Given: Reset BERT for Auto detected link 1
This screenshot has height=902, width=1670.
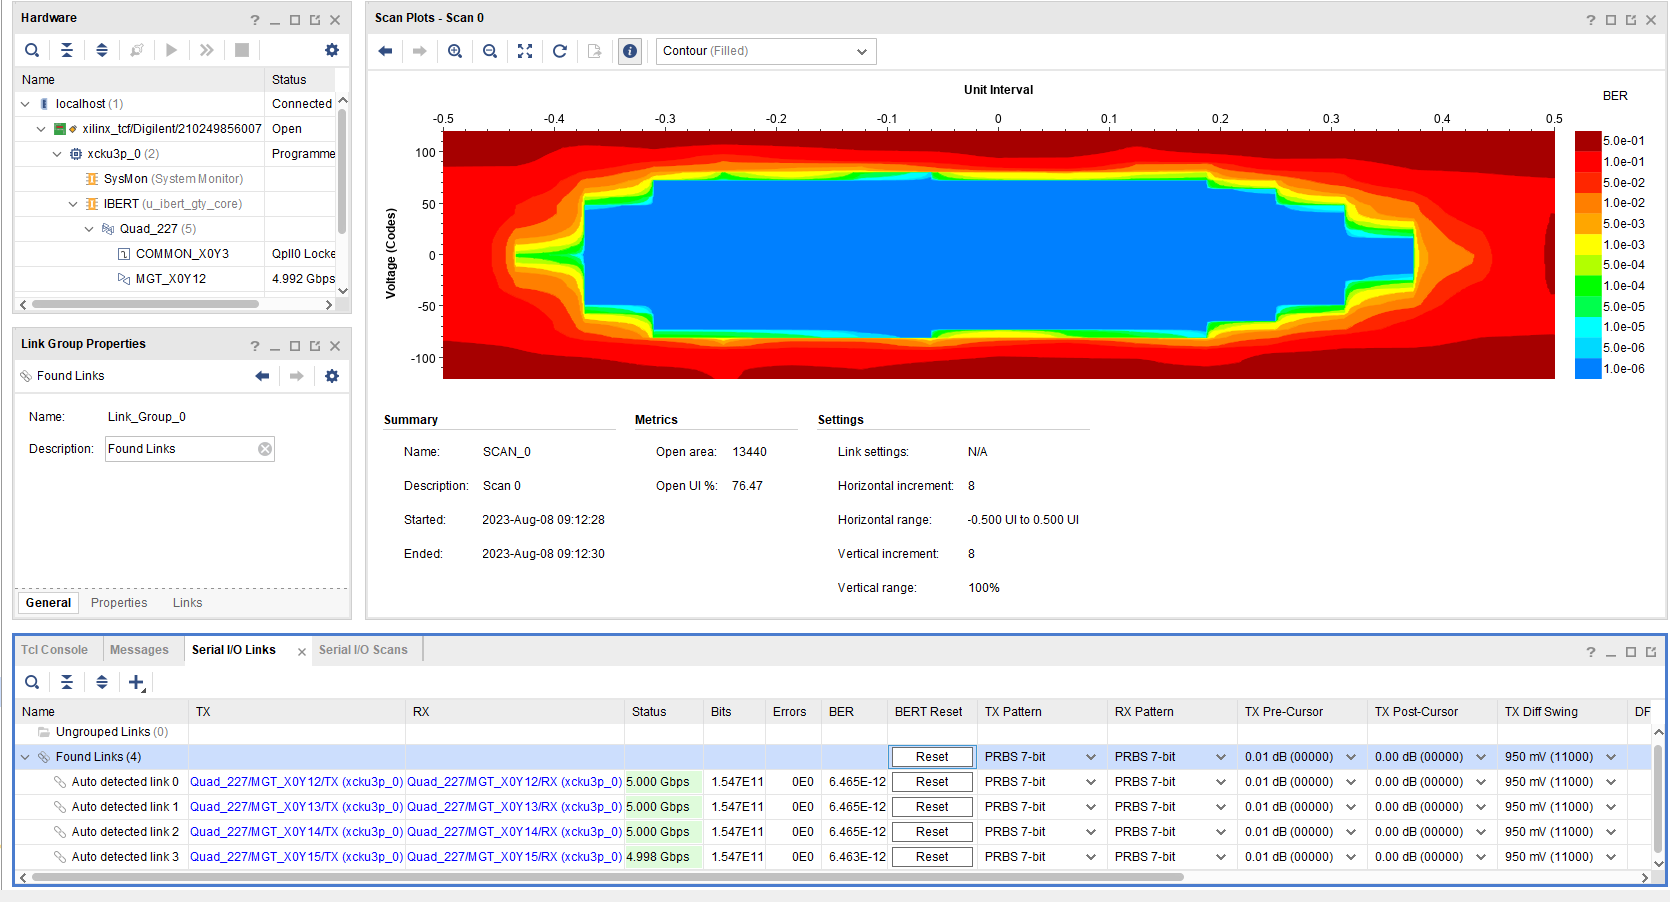Looking at the screenshot, I should tap(932, 807).
